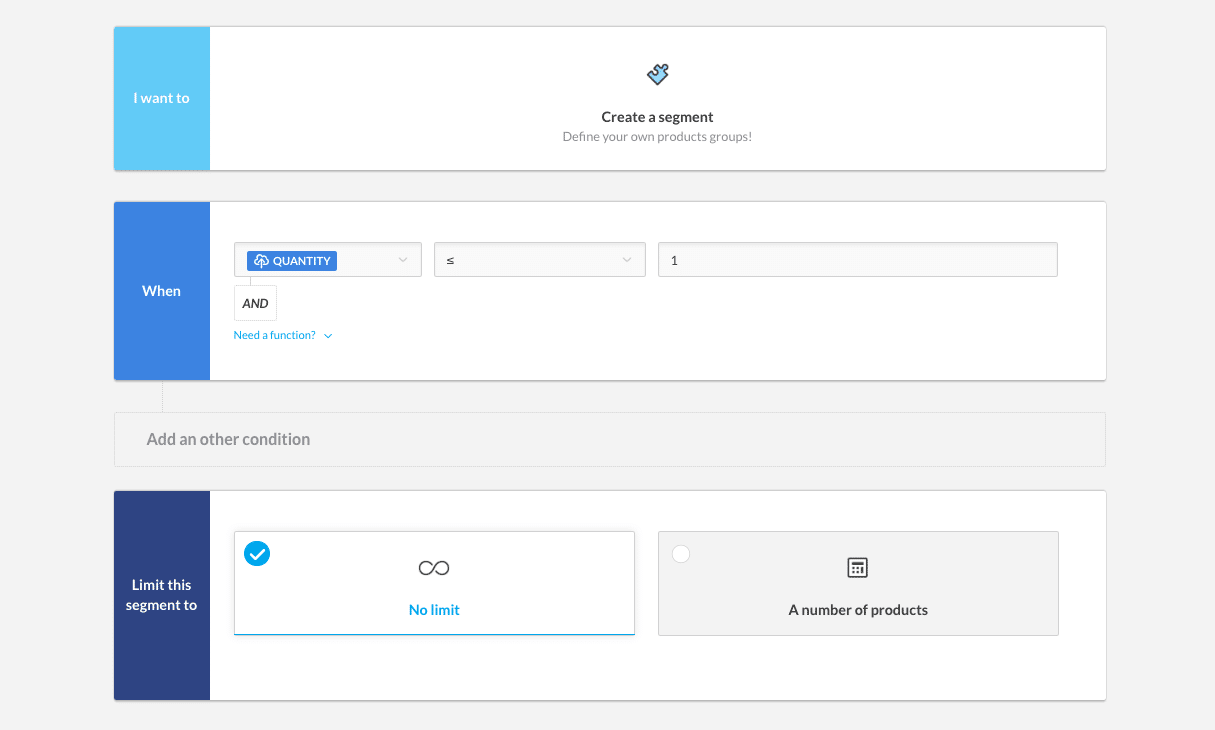Click the calculator icon for number of products
This screenshot has width=1215, height=730.
pyautogui.click(x=857, y=568)
